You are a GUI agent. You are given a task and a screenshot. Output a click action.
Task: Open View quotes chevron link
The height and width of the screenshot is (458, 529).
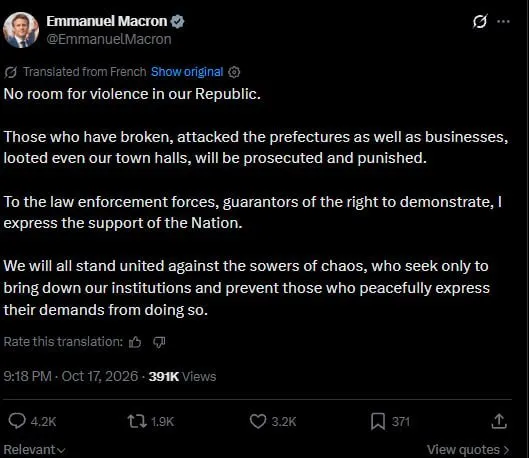click(x=468, y=450)
